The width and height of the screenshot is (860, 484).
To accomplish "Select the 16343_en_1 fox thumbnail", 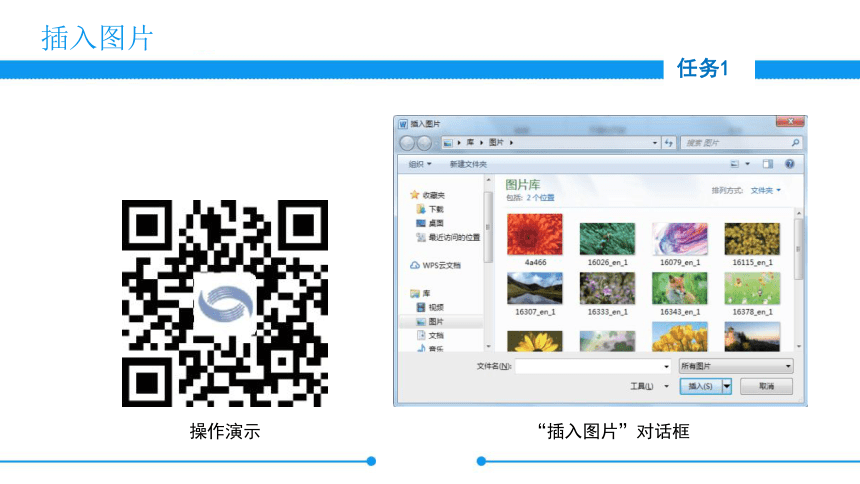I will (x=680, y=288).
